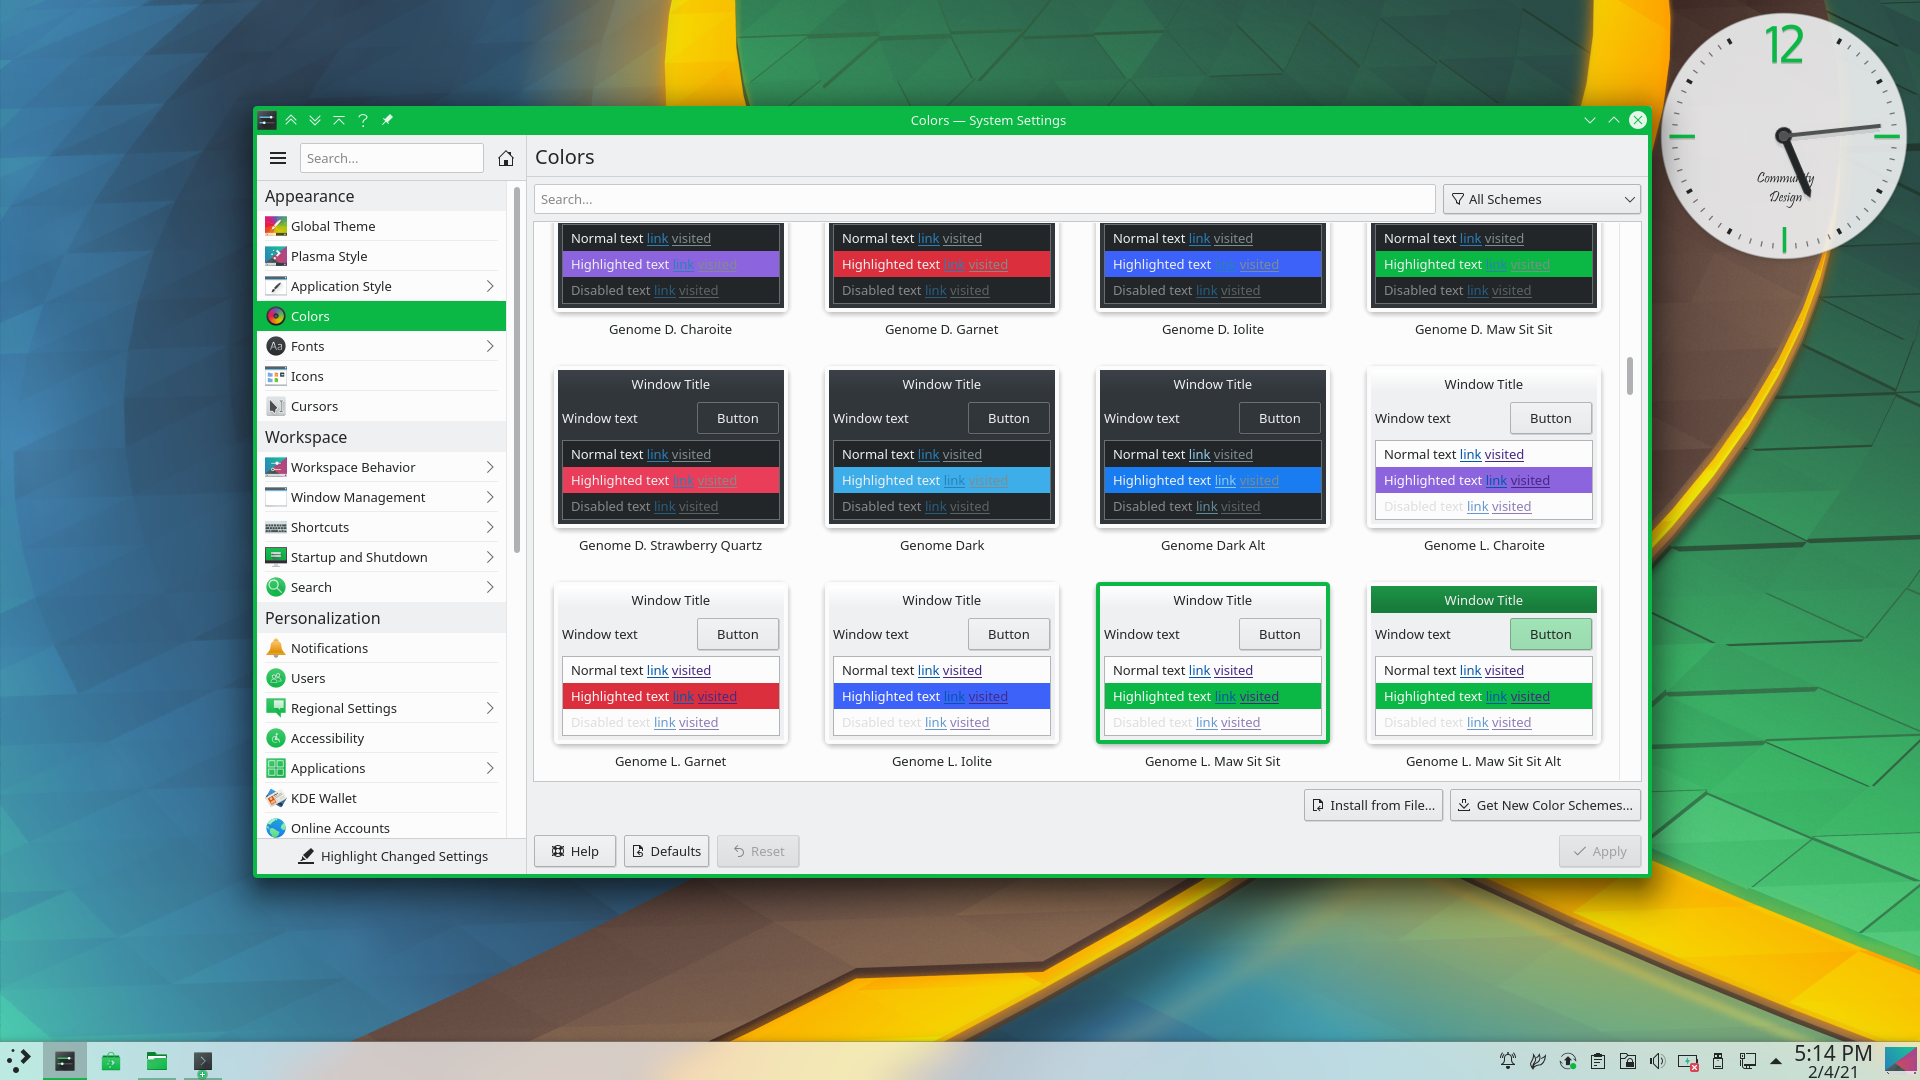Expand Window Management submenu arrow
The height and width of the screenshot is (1080, 1920).
490,497
